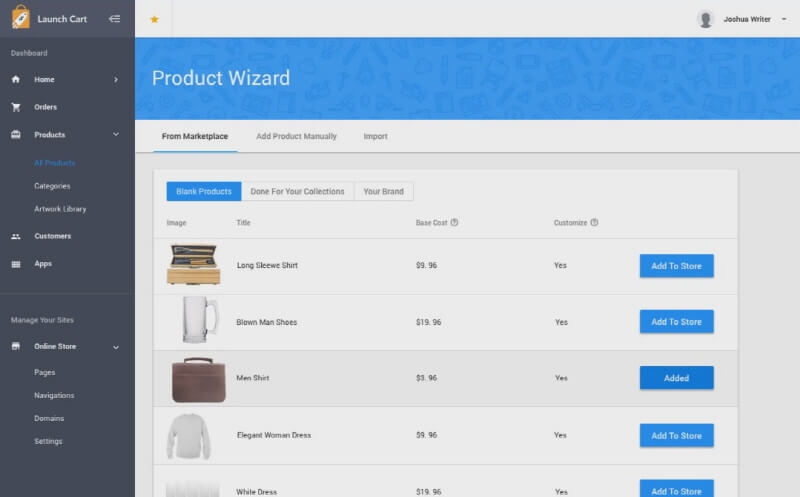Click the Added button for Men Shirt
This screenshot has height=497, width=800.
677,378
